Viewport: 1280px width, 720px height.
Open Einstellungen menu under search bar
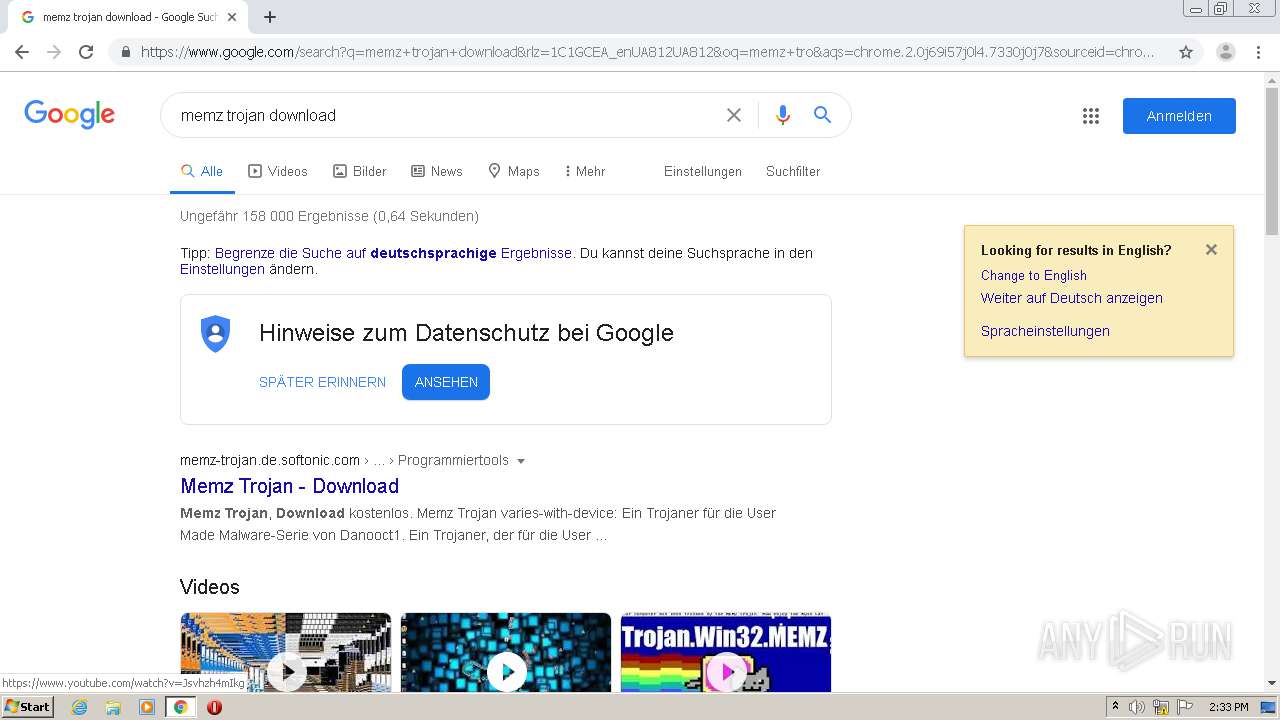[703, 172]
